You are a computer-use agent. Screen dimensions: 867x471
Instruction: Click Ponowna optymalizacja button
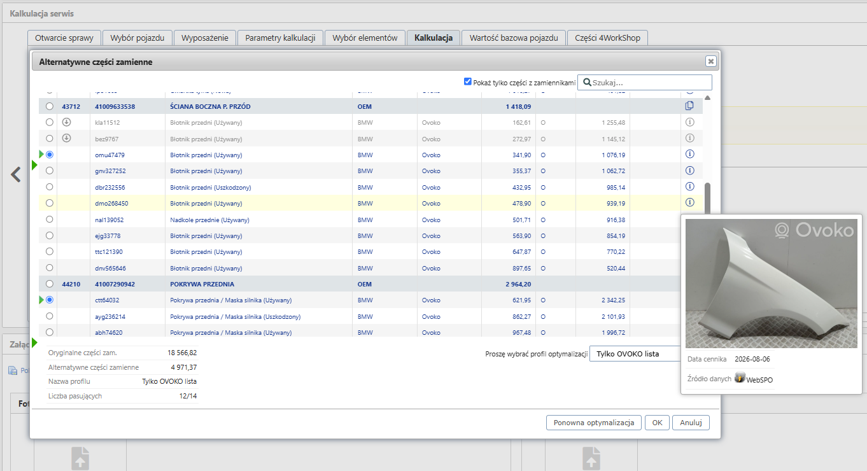coord(594,422)
